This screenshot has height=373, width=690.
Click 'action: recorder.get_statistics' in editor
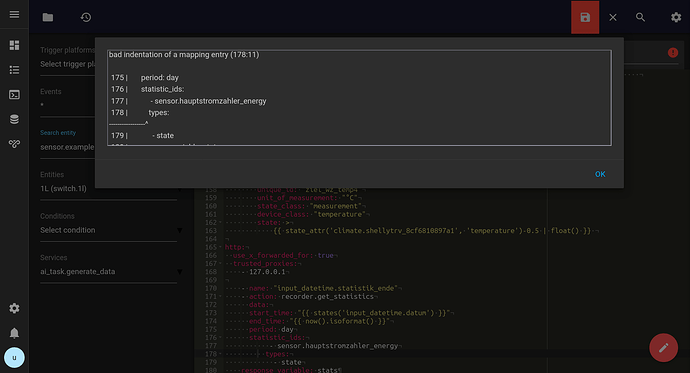point(311,296)
